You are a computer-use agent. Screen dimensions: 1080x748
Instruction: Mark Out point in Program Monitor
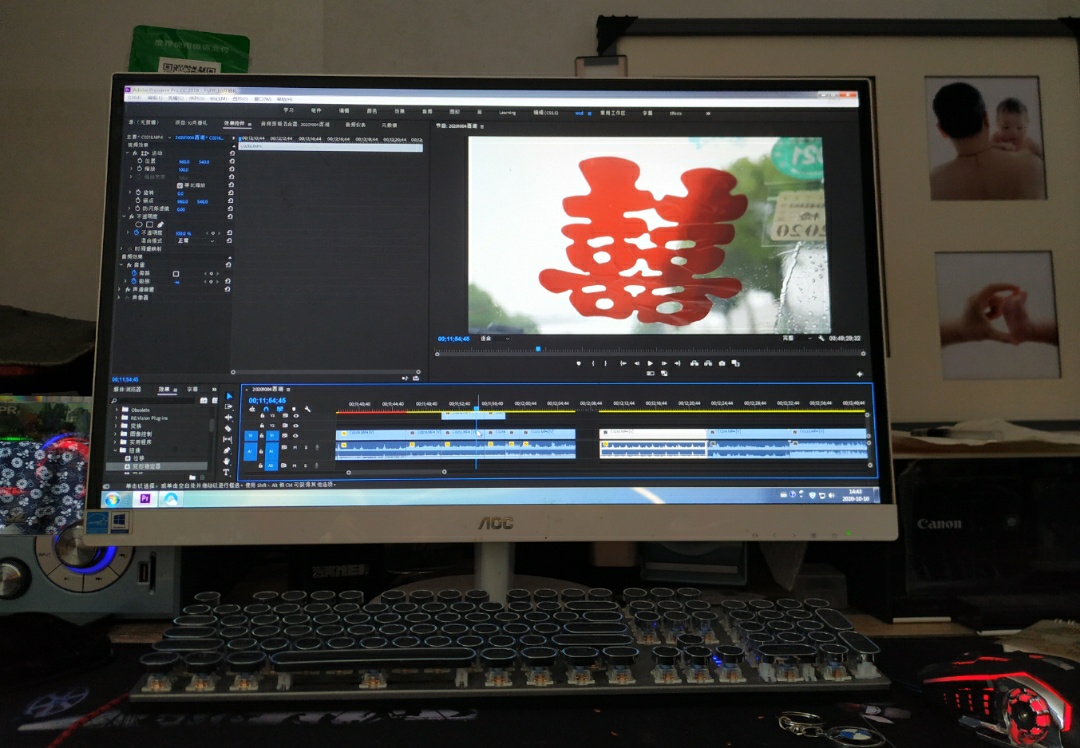coord(606,363)
